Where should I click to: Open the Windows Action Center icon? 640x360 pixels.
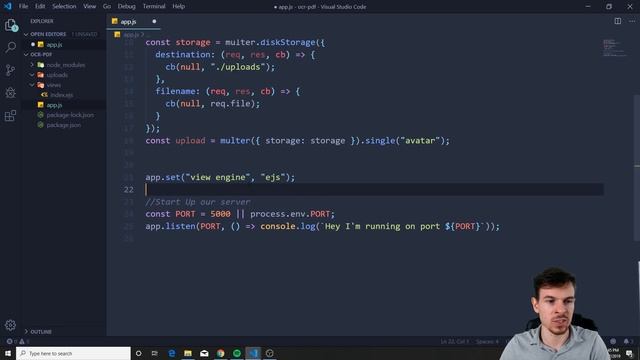629,353
